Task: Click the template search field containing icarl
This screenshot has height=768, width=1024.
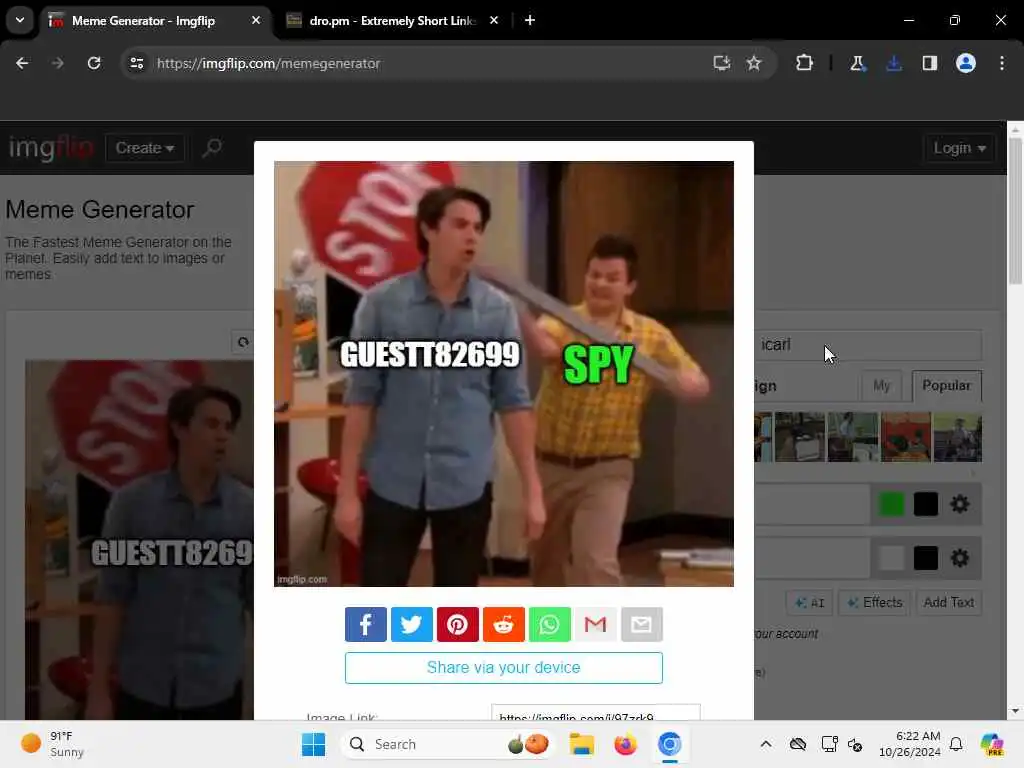Action: (x=869, y=345)
